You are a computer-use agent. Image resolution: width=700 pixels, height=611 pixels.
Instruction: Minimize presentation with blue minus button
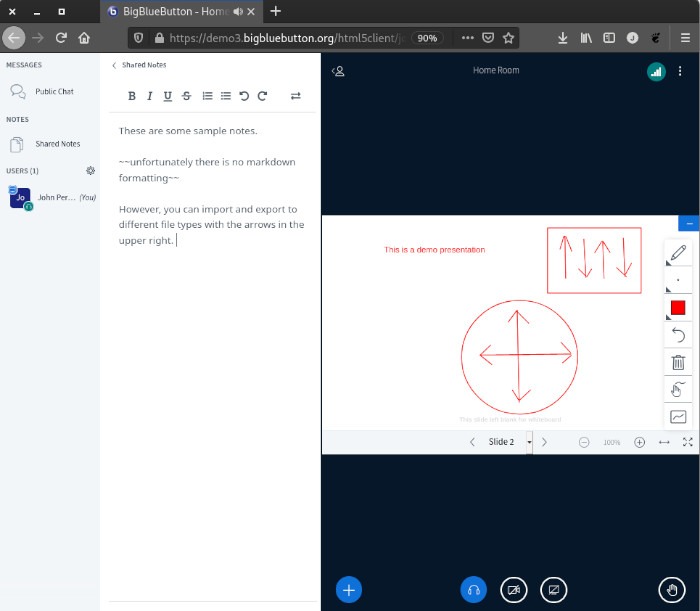pyautogui.click(x=689, y=223)
